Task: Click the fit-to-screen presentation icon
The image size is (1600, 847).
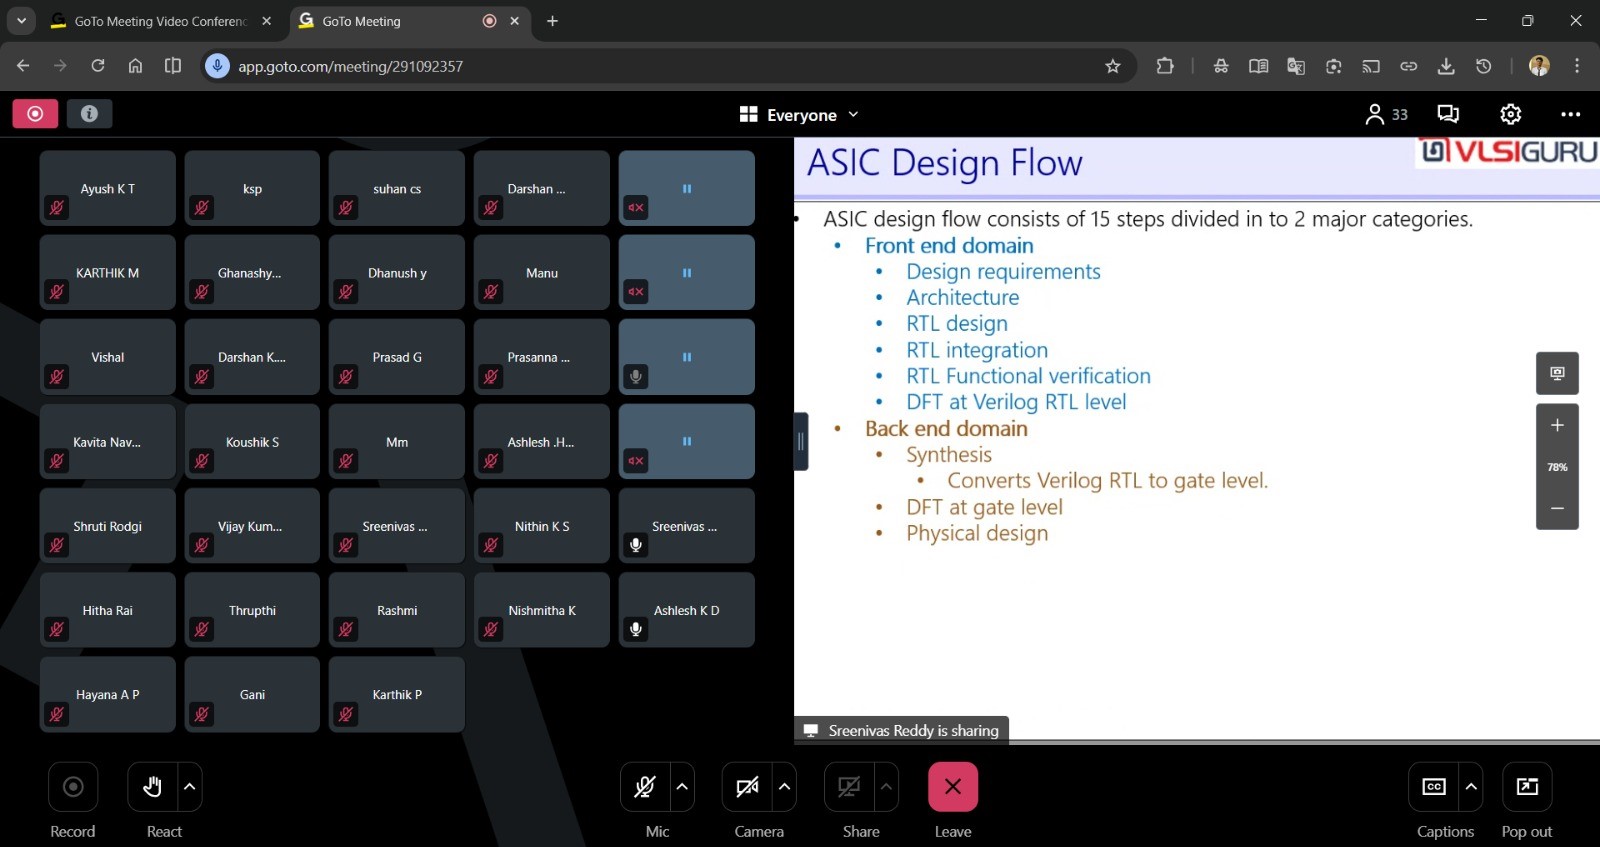Action: click(1557, 374)
